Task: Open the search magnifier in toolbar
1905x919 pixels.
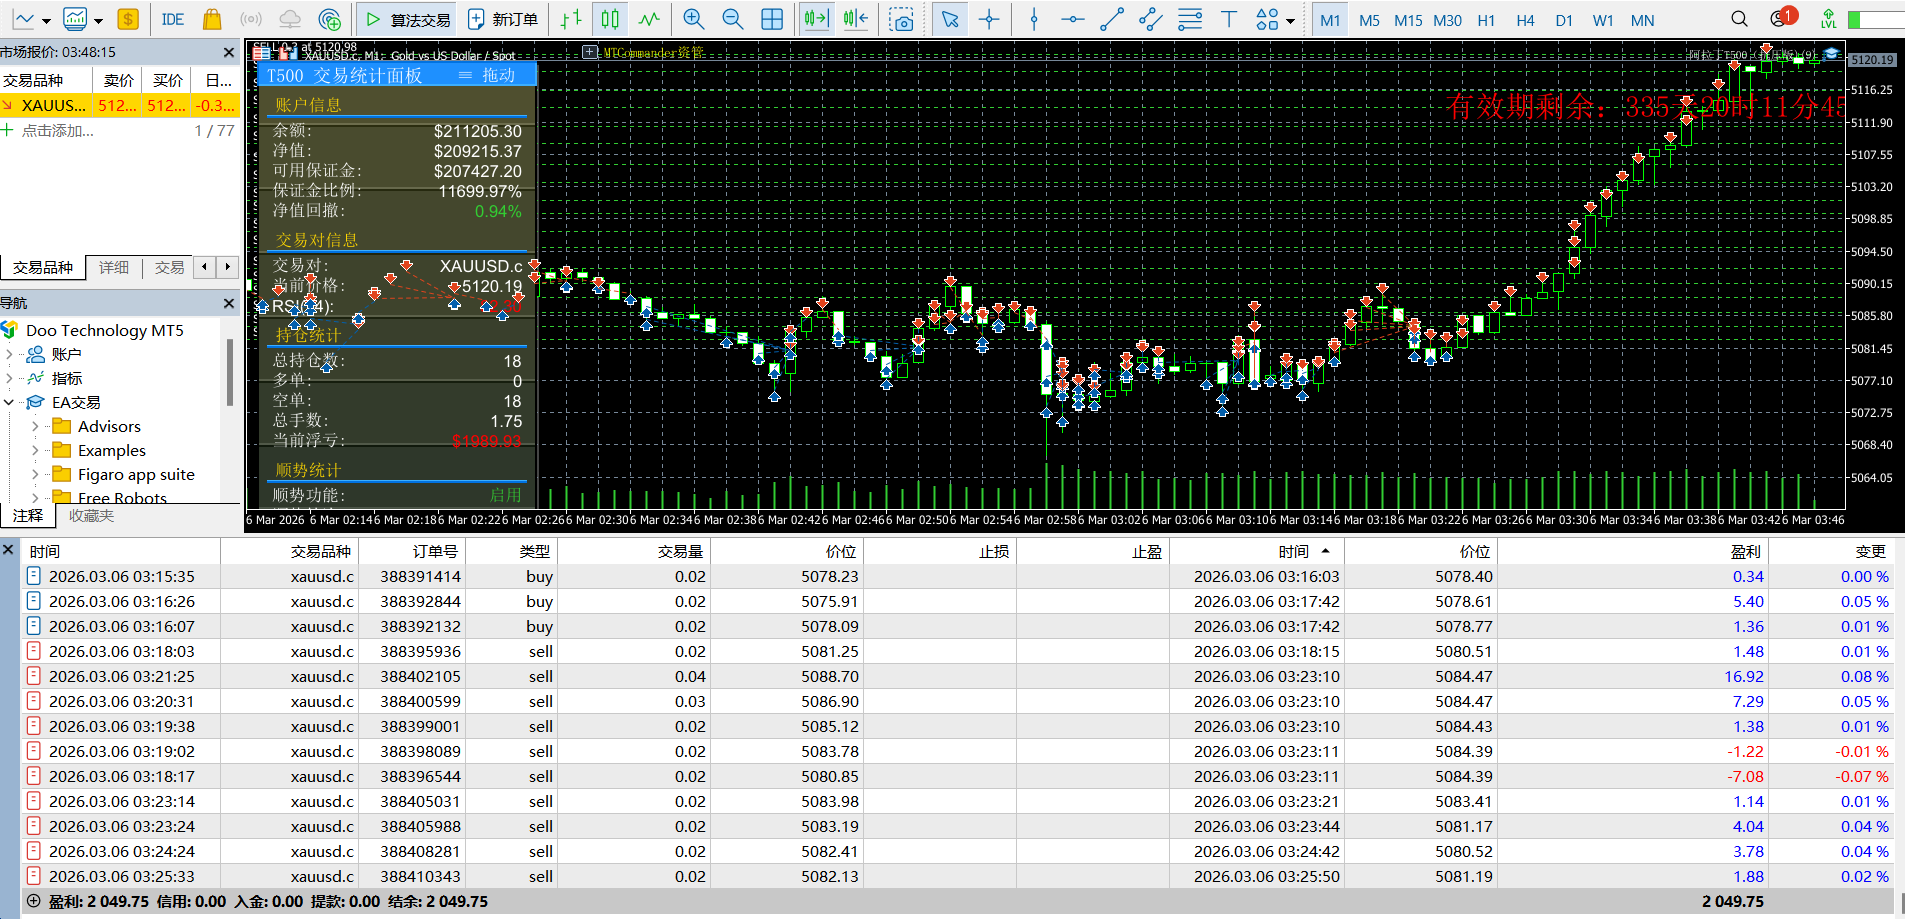Action: 1739,19
